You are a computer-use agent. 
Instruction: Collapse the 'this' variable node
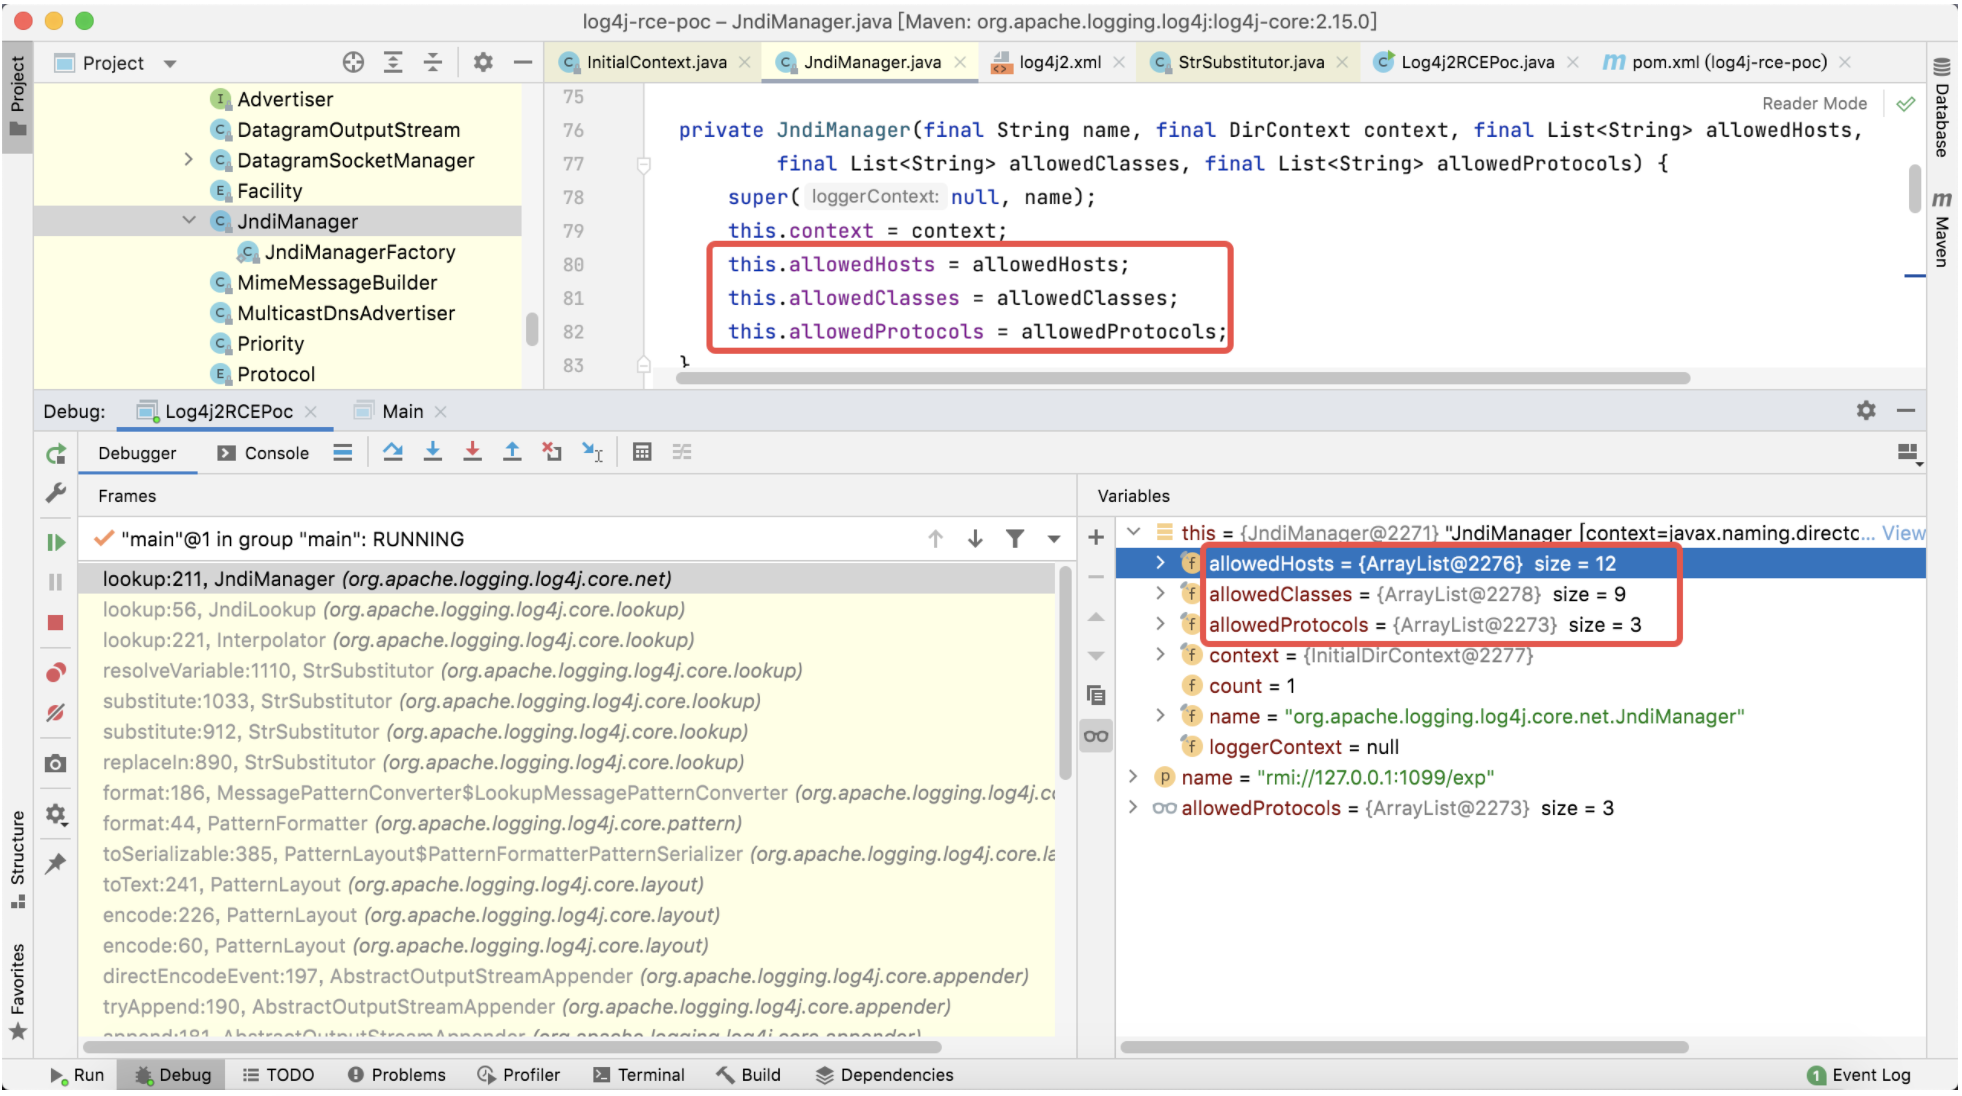point(1134,533)
